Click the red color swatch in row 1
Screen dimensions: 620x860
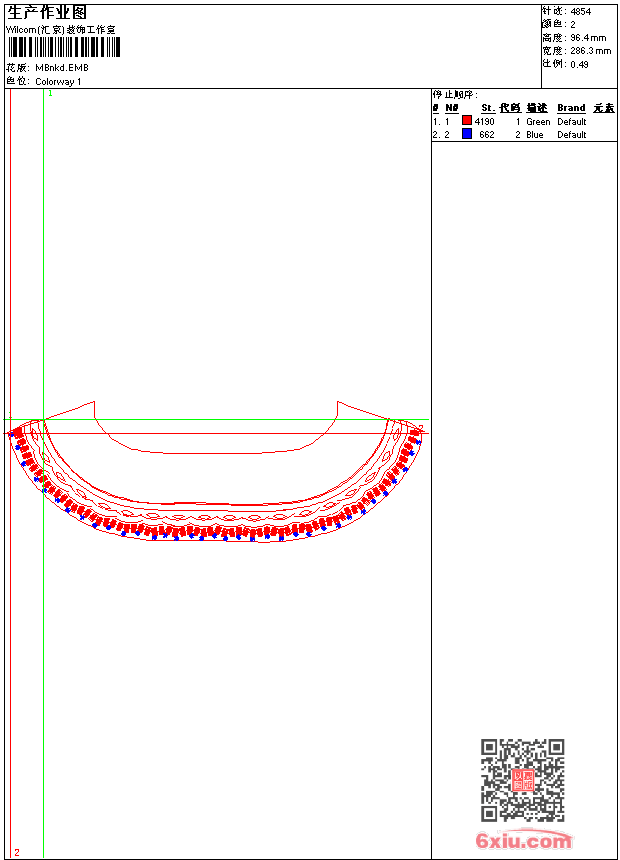(467, 121)
